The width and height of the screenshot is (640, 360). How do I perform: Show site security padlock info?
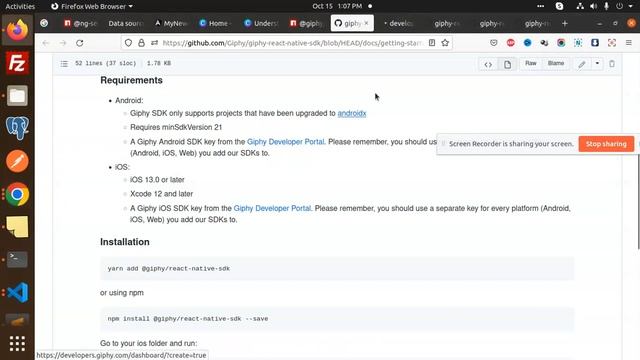point(141,43)
